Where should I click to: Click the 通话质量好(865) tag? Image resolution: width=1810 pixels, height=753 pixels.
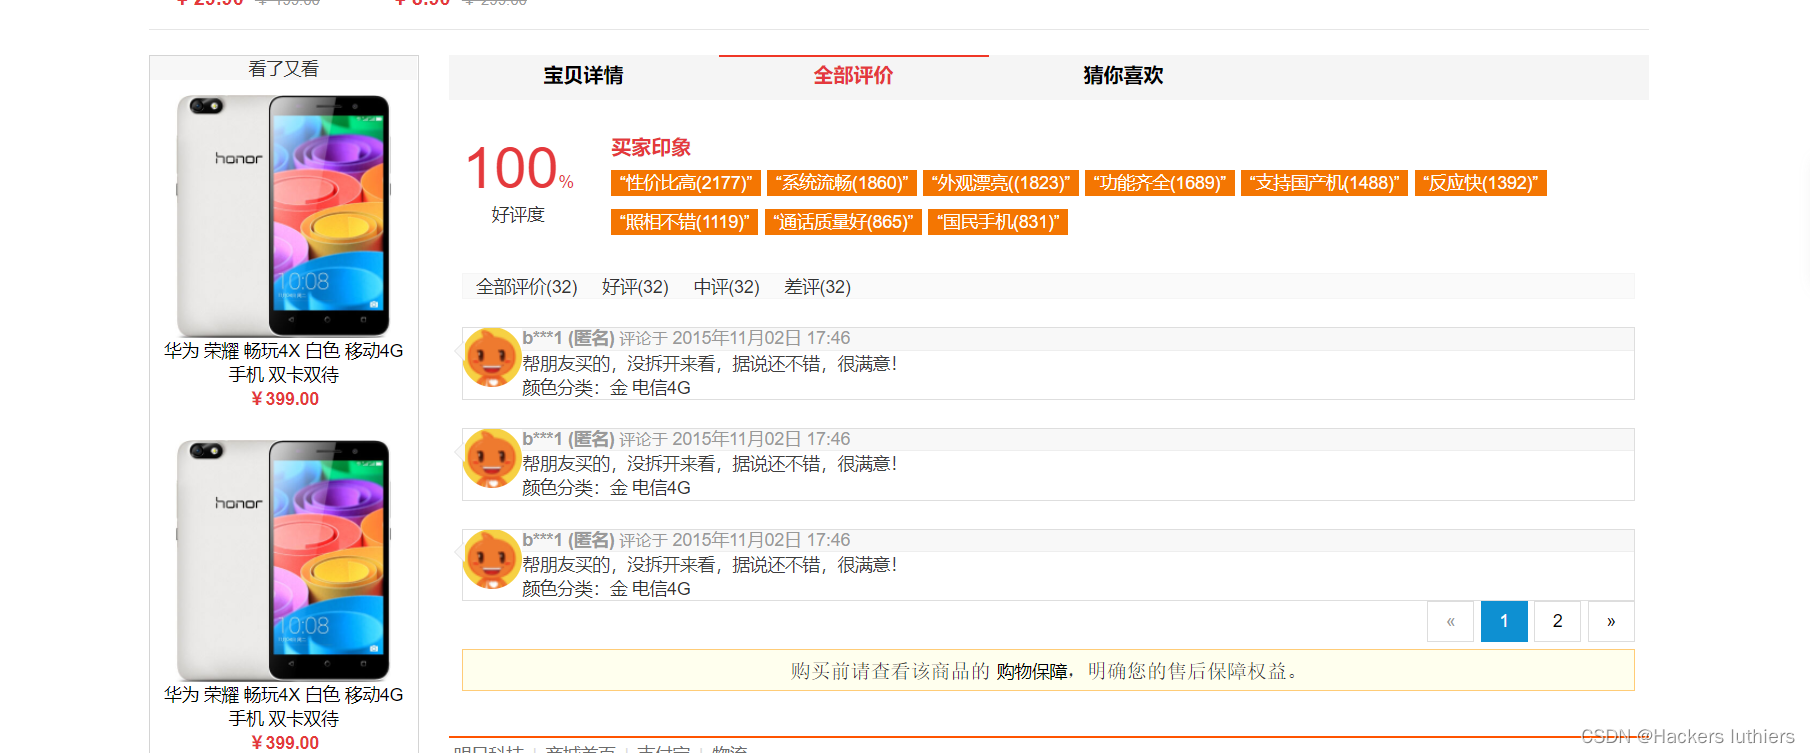843,222
